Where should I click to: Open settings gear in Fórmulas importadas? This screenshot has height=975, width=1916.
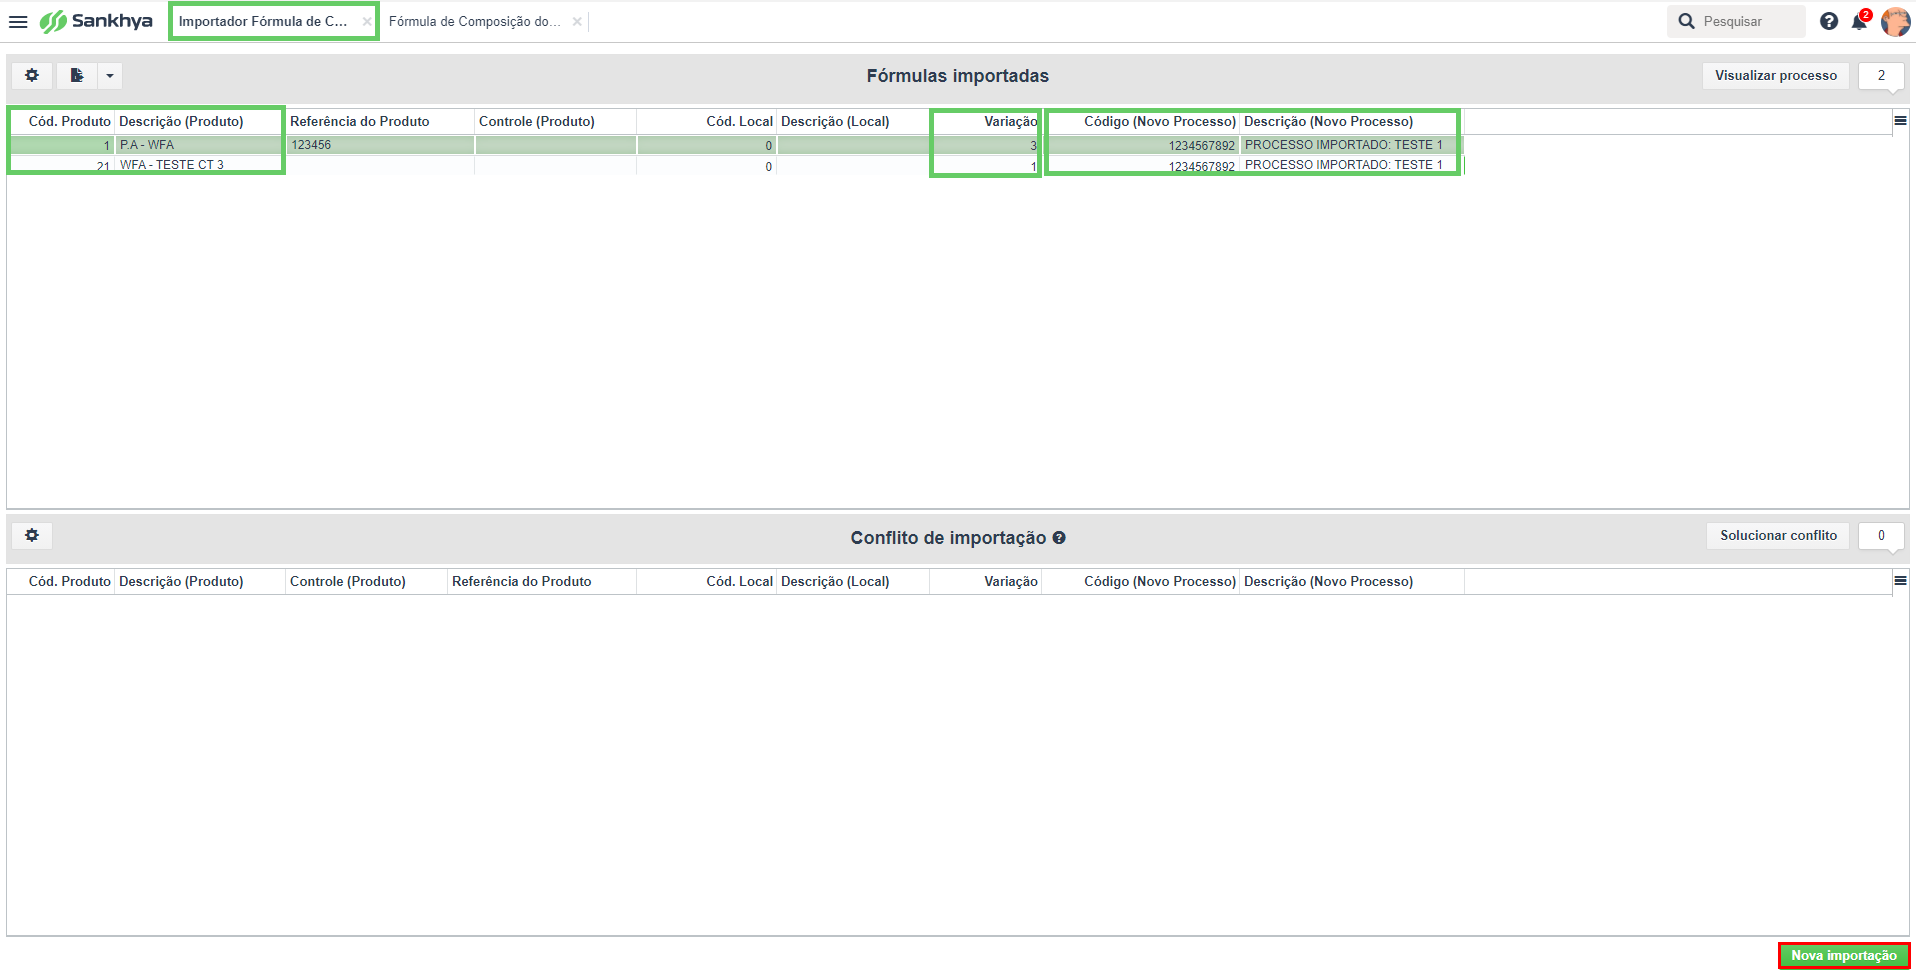32,75
